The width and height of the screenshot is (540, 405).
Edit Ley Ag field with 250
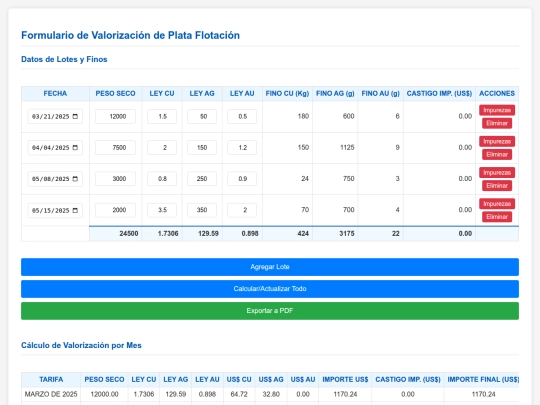click(x=202, y=179)
